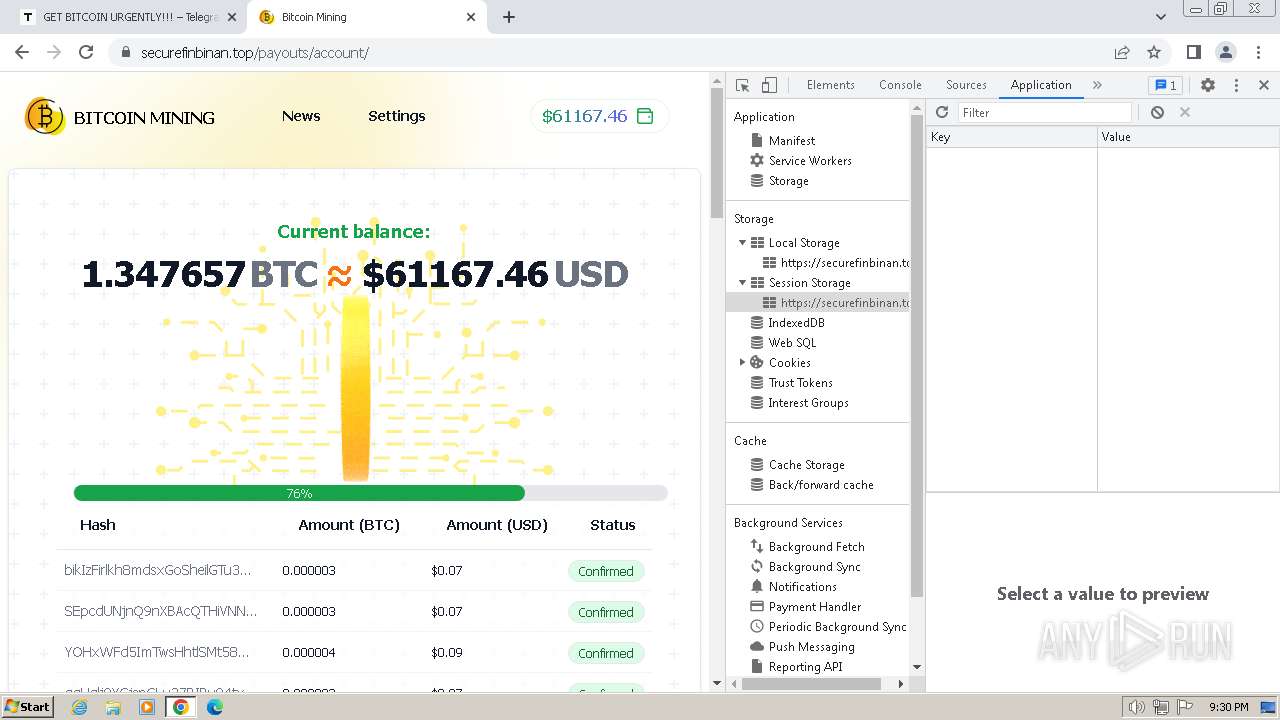Switch to the Sources tab

(x=966, y=85)
